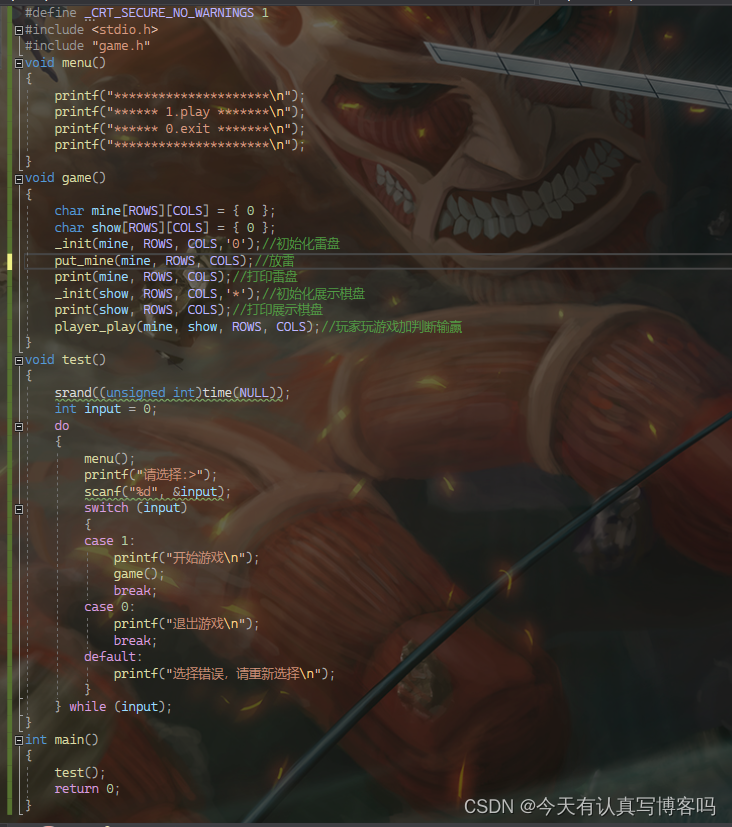The image size is (732, 827).
Task: Click the char show[ROWS][COLS] declaration
Action: (x=165, y=228)
